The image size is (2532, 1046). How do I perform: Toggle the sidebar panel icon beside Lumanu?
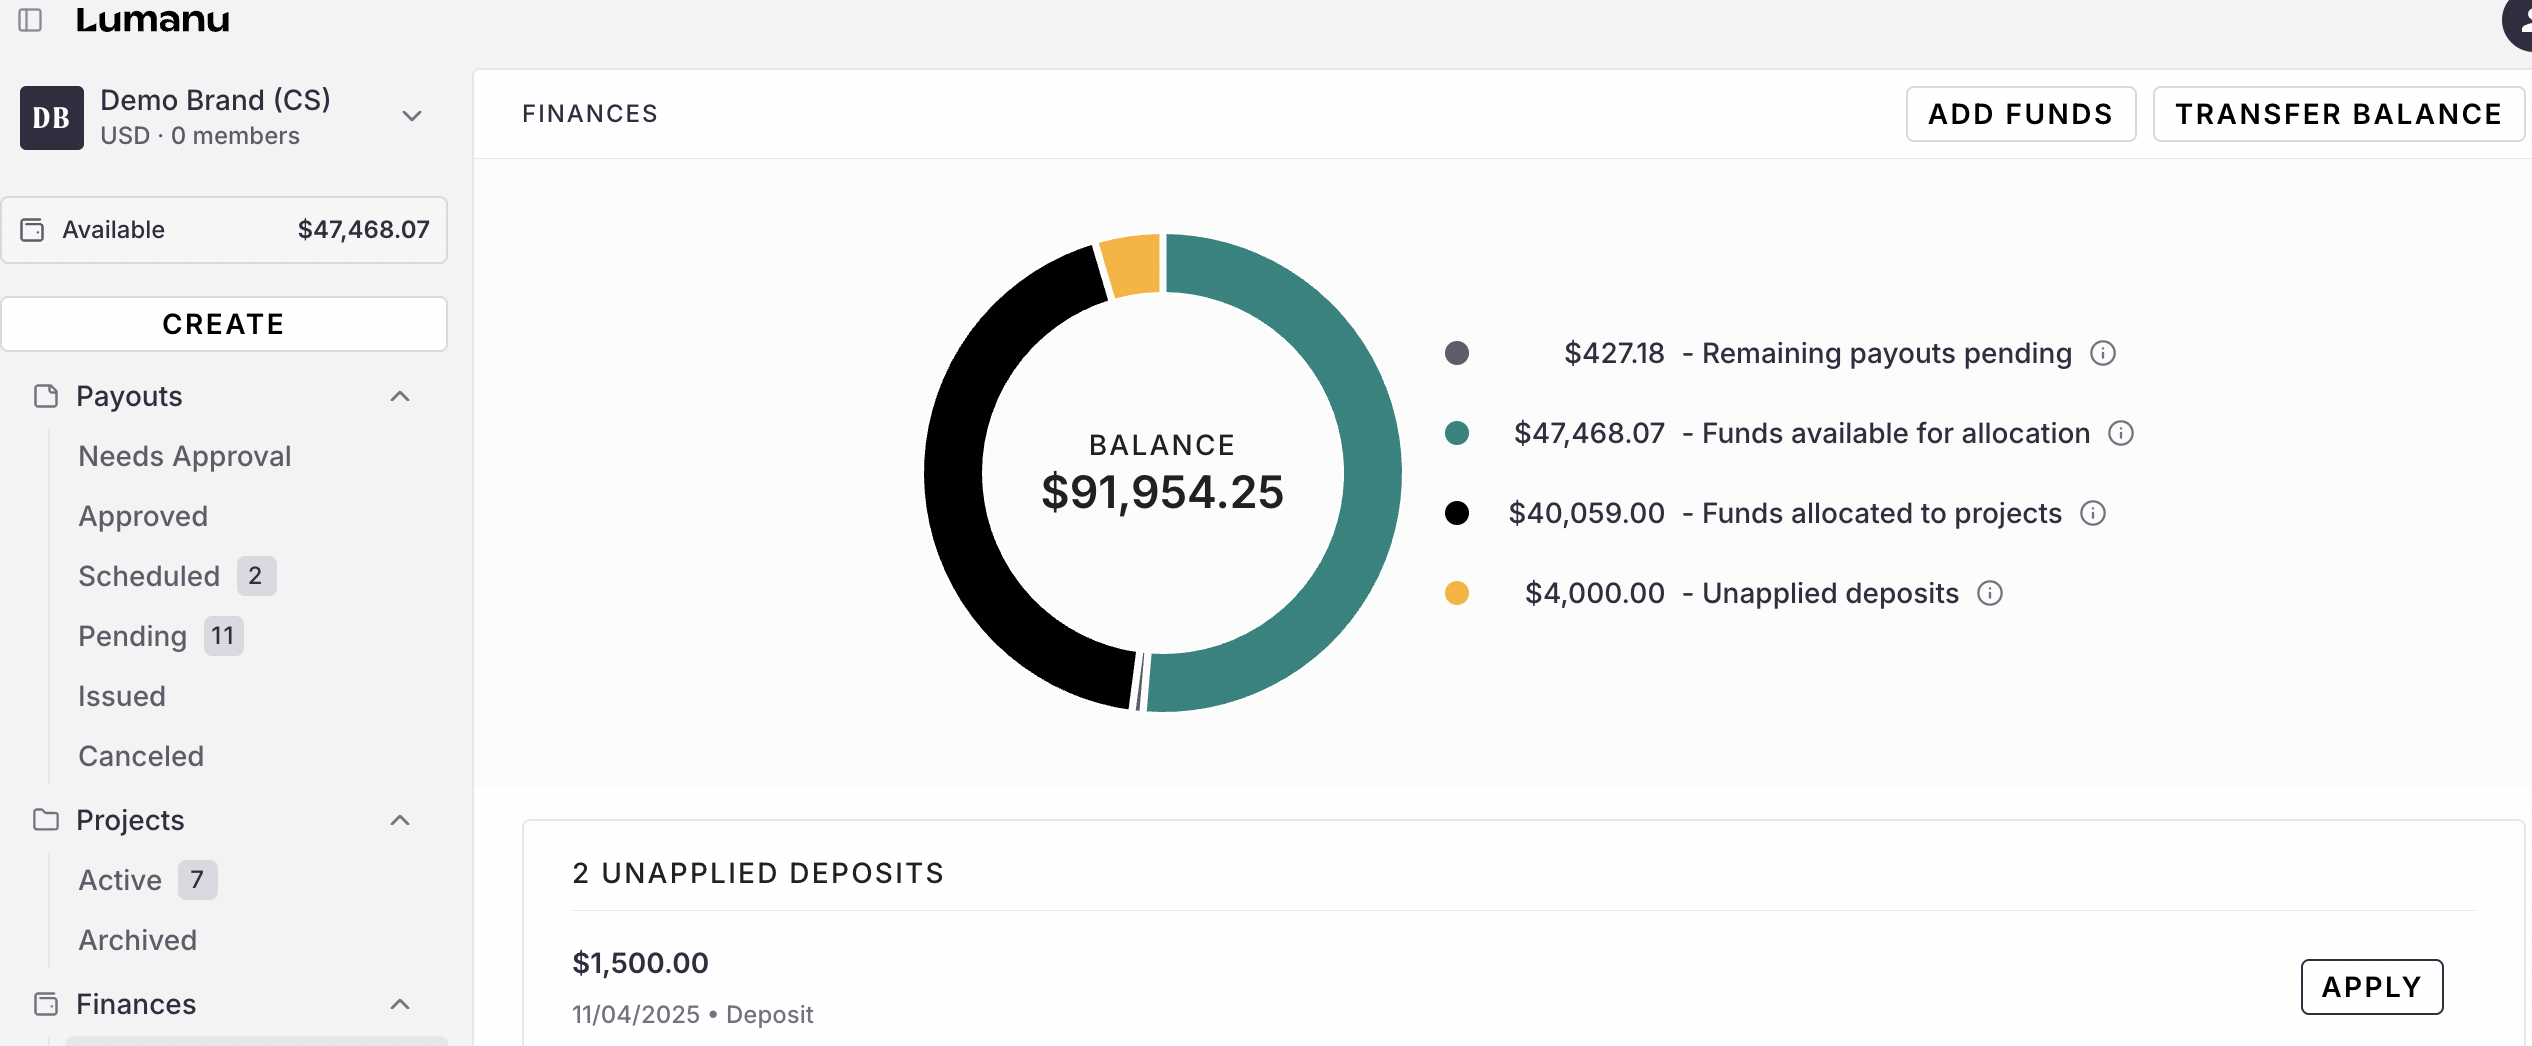[x=31, y=20]
